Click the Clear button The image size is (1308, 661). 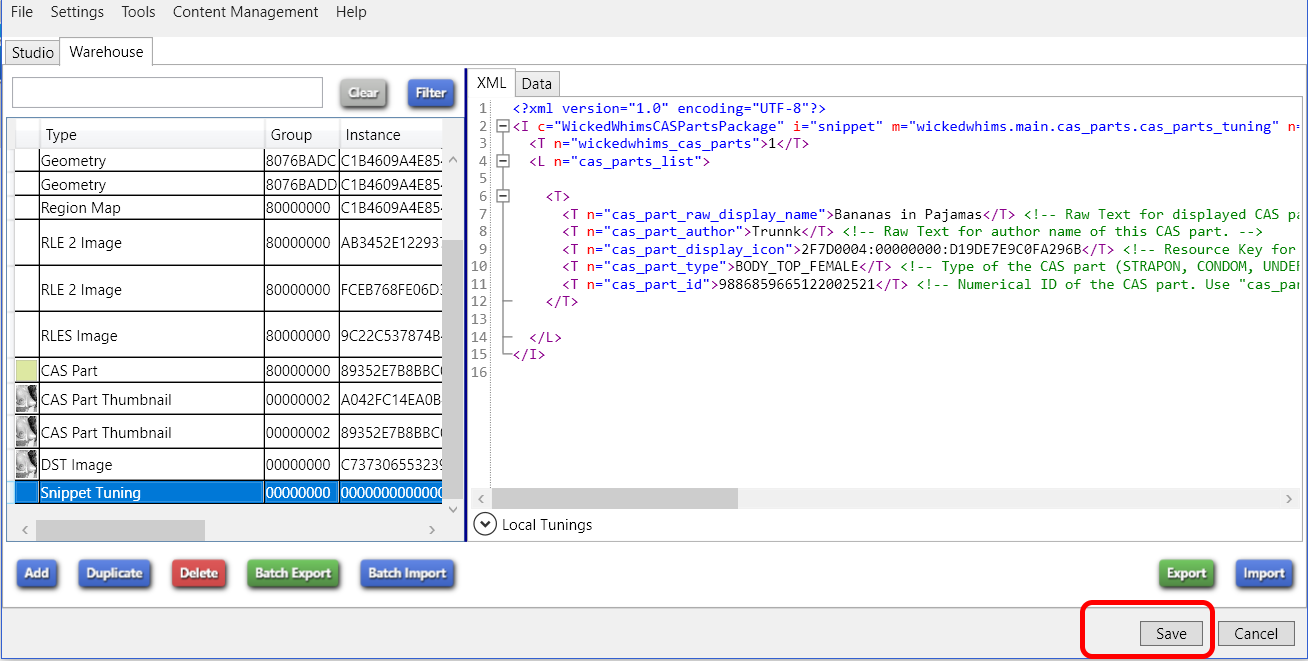pyautogui.click(x=364, y=93)
